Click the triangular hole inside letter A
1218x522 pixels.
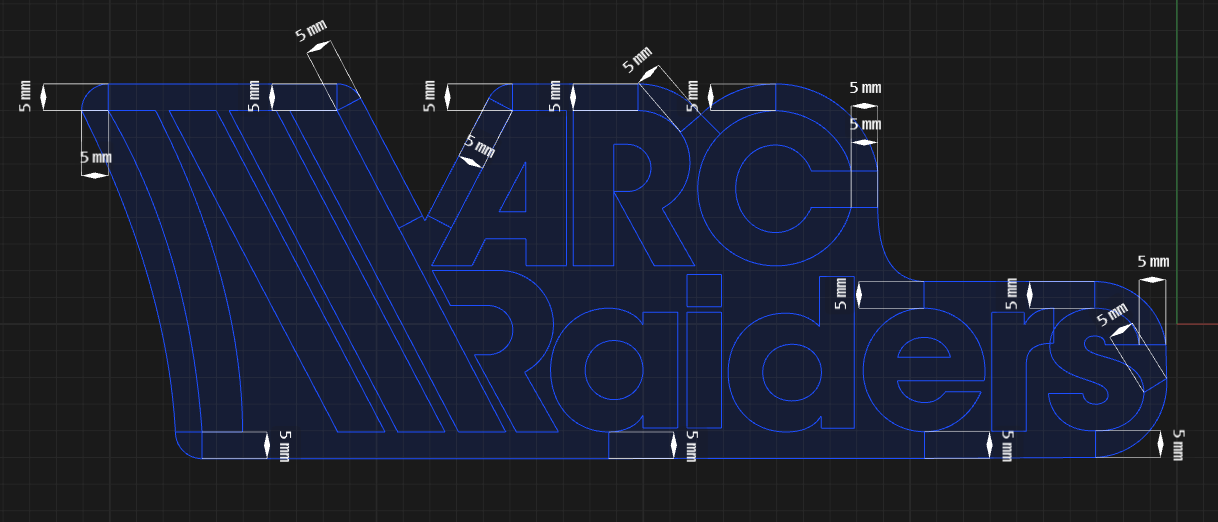(x=516, y=196)
